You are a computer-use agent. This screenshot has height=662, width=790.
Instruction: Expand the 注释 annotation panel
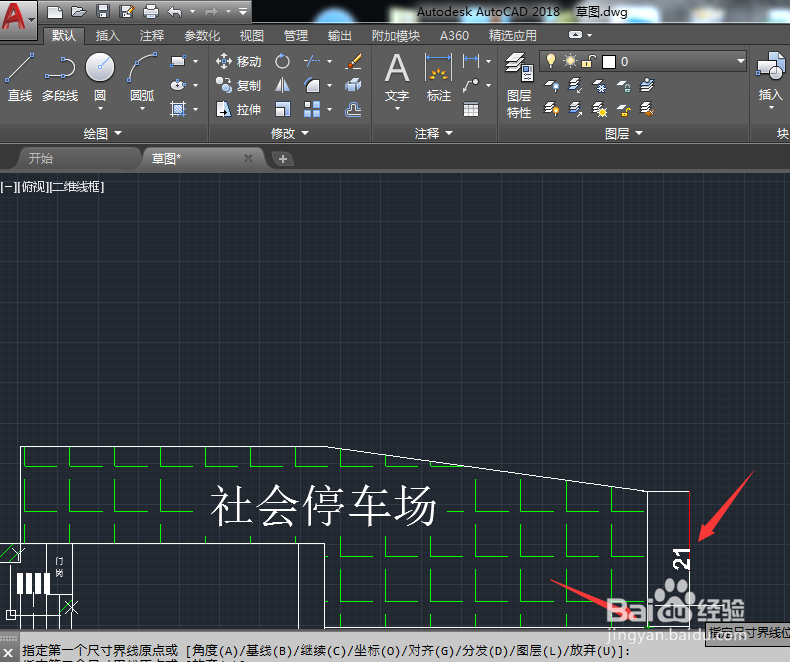click(434, 134)
